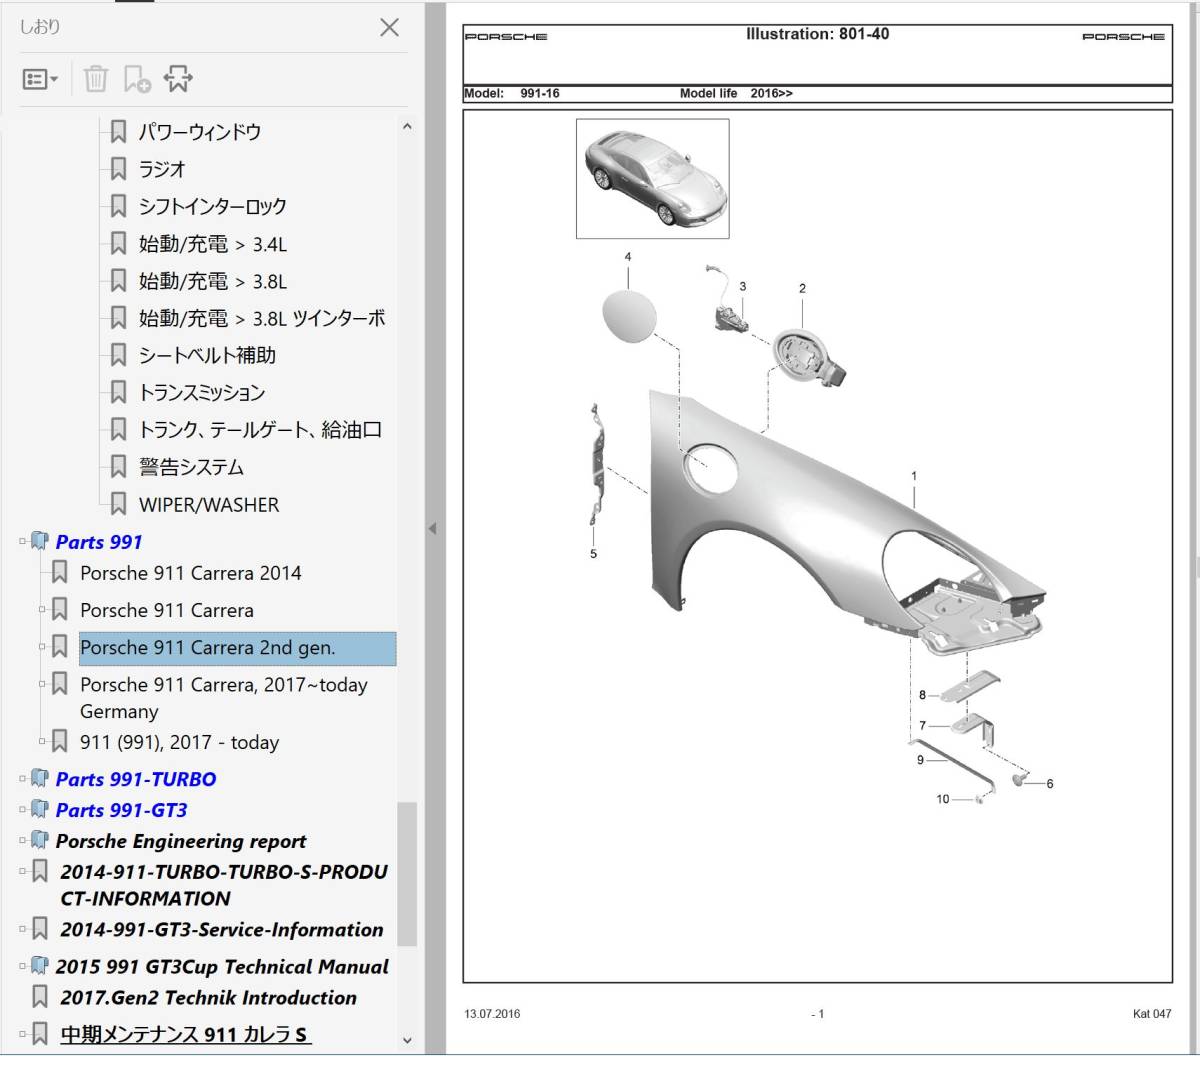Viewport: 1200px width, 1067px height.
Task: Click the bookmarks panel scrollbar thumb
Action: click(x=406, y=873)
